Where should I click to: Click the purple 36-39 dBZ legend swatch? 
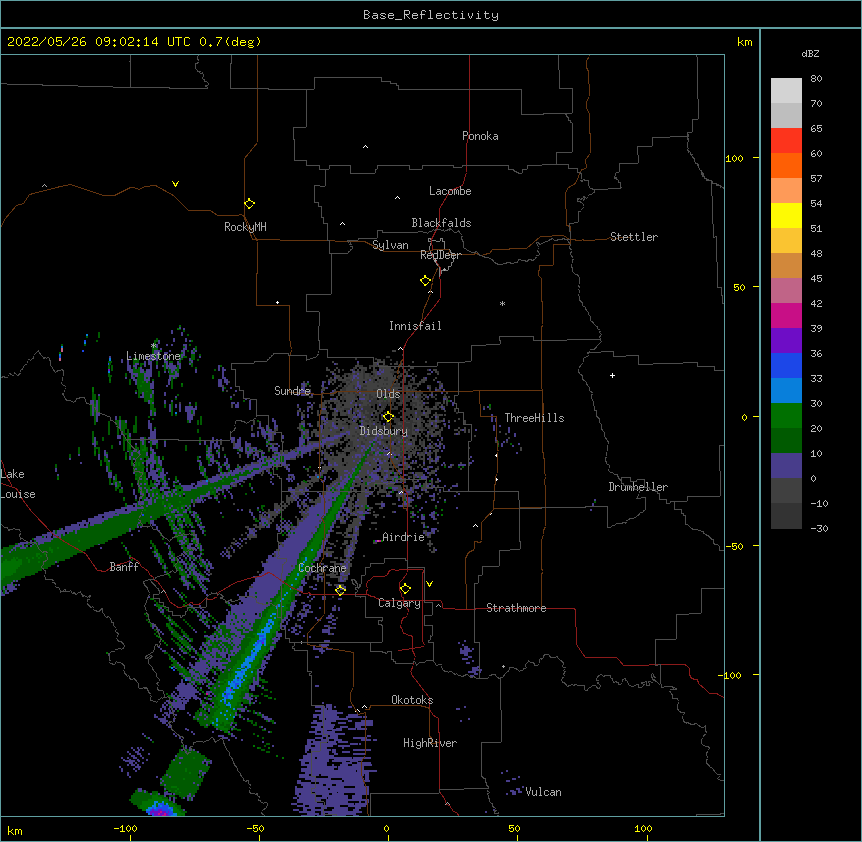click(x=786, y=341)
